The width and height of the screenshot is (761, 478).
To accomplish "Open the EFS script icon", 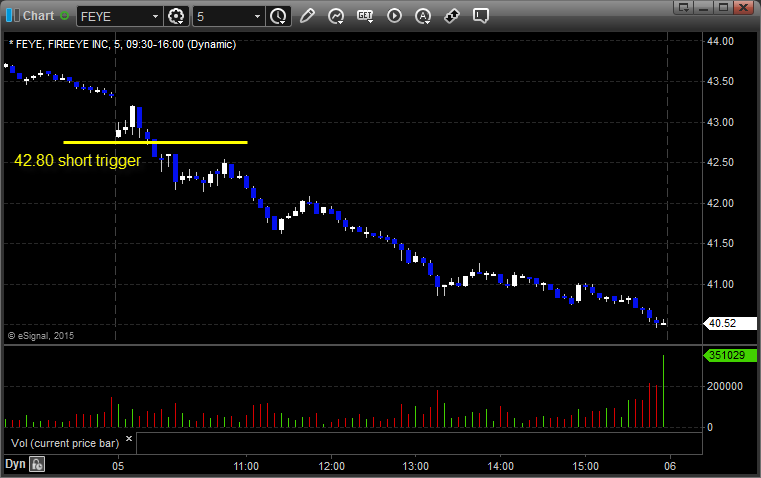I will pos(365,16).
